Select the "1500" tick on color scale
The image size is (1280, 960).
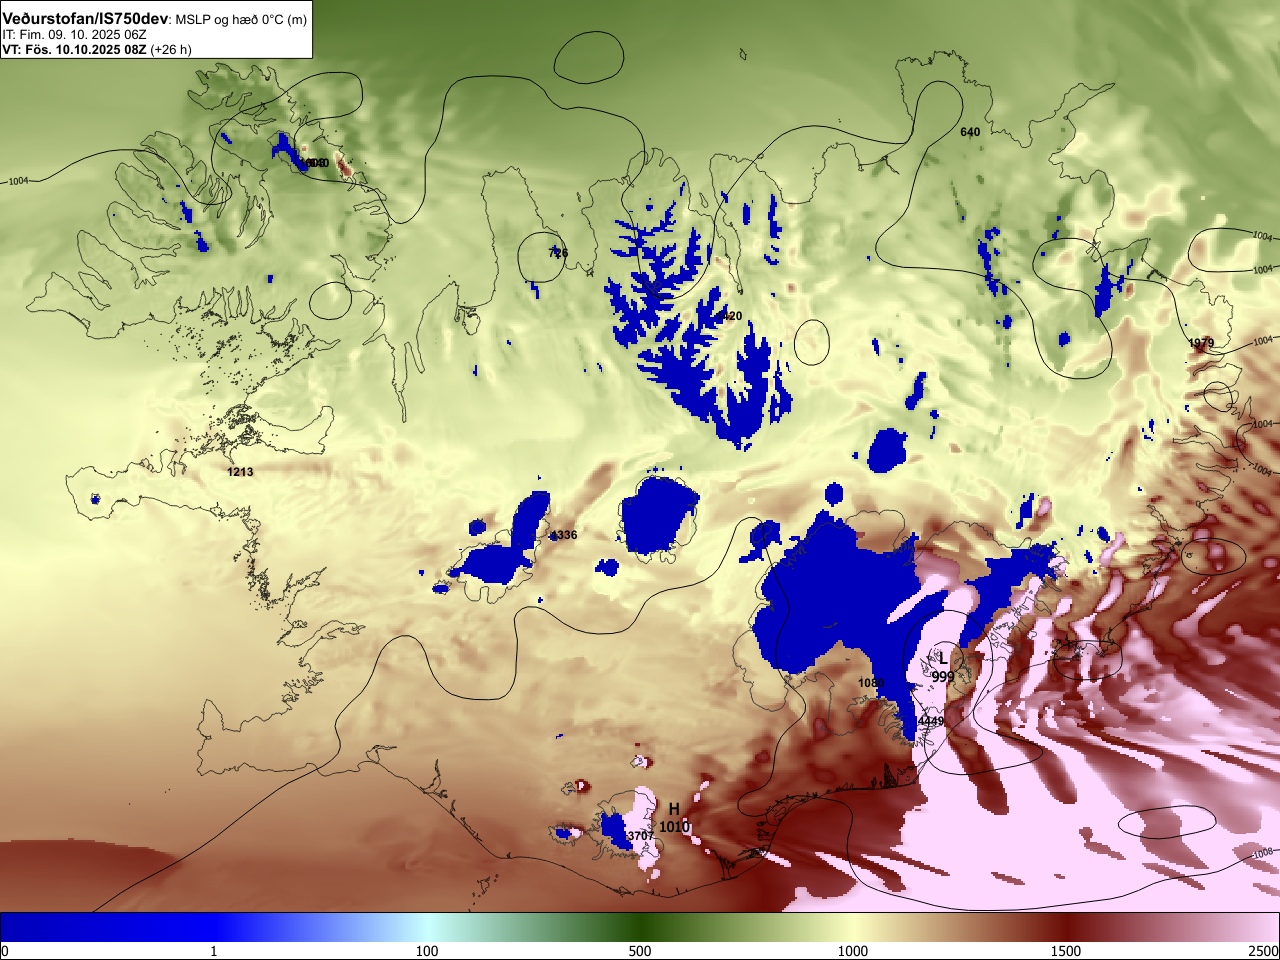(1066, 951)
